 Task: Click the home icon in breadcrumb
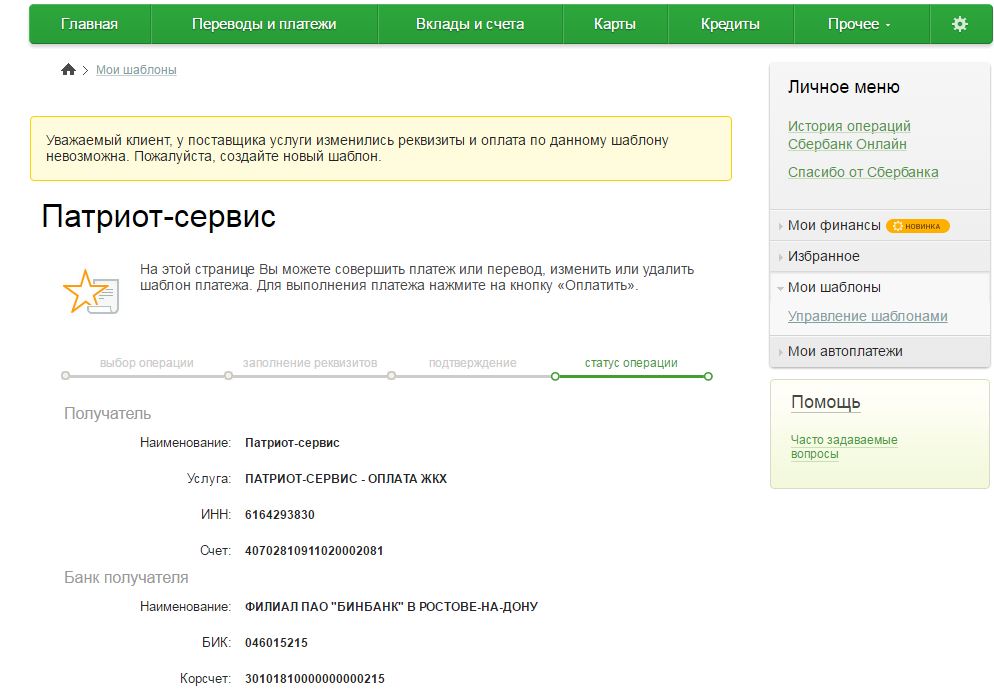(x=68, y=70)
